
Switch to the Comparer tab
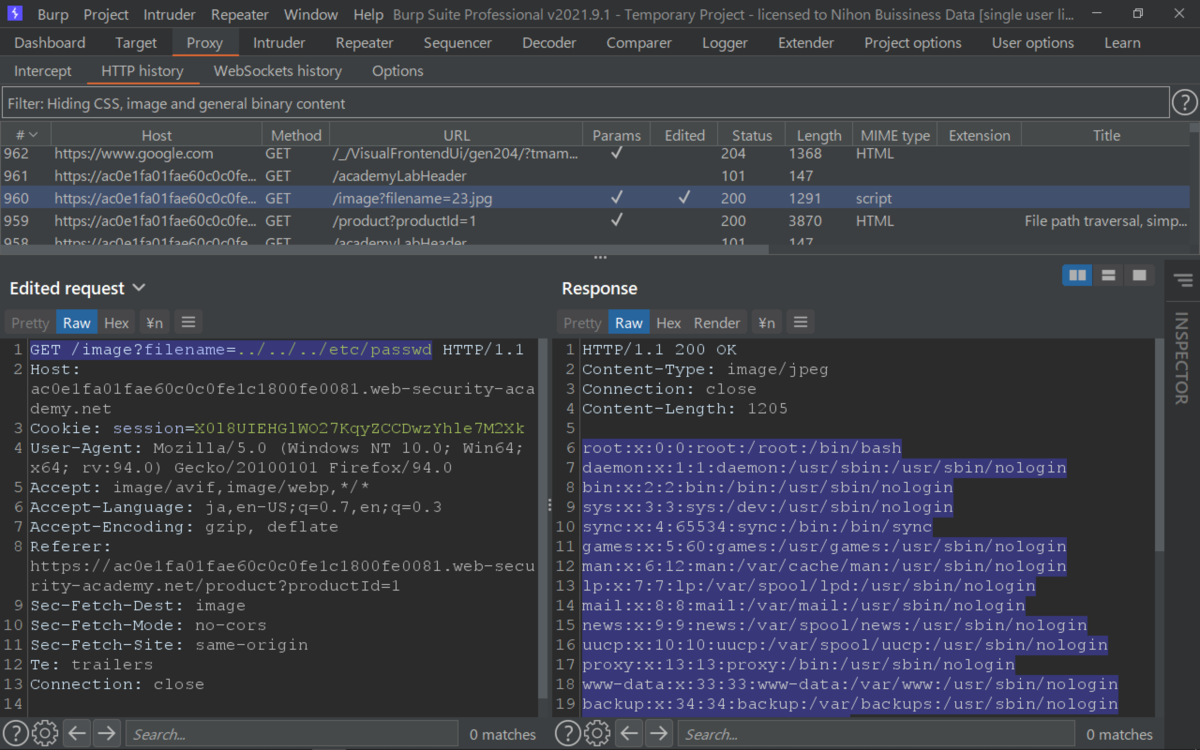click(639, 43)
